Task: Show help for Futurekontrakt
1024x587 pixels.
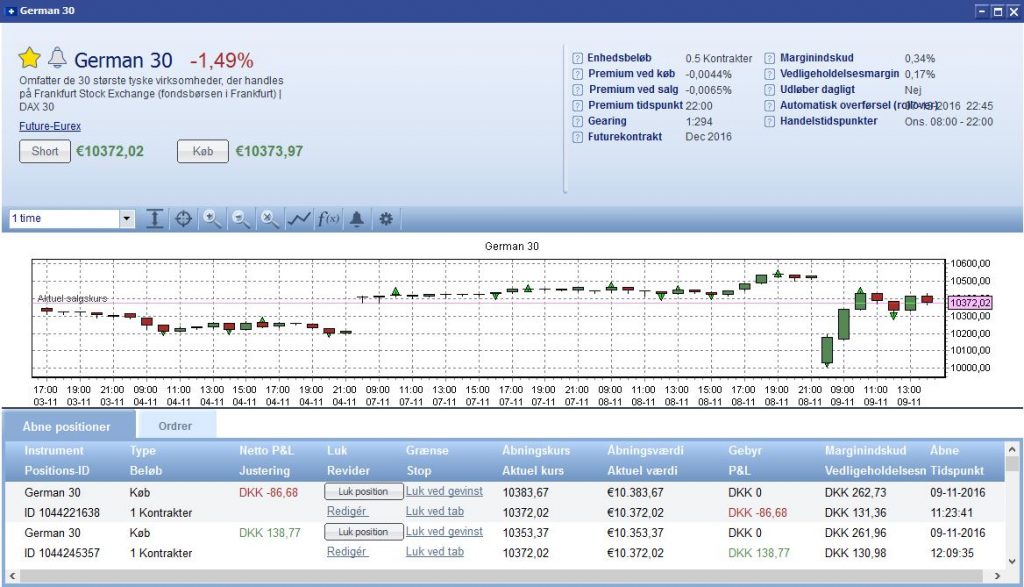Action: (x=577, y=137)
